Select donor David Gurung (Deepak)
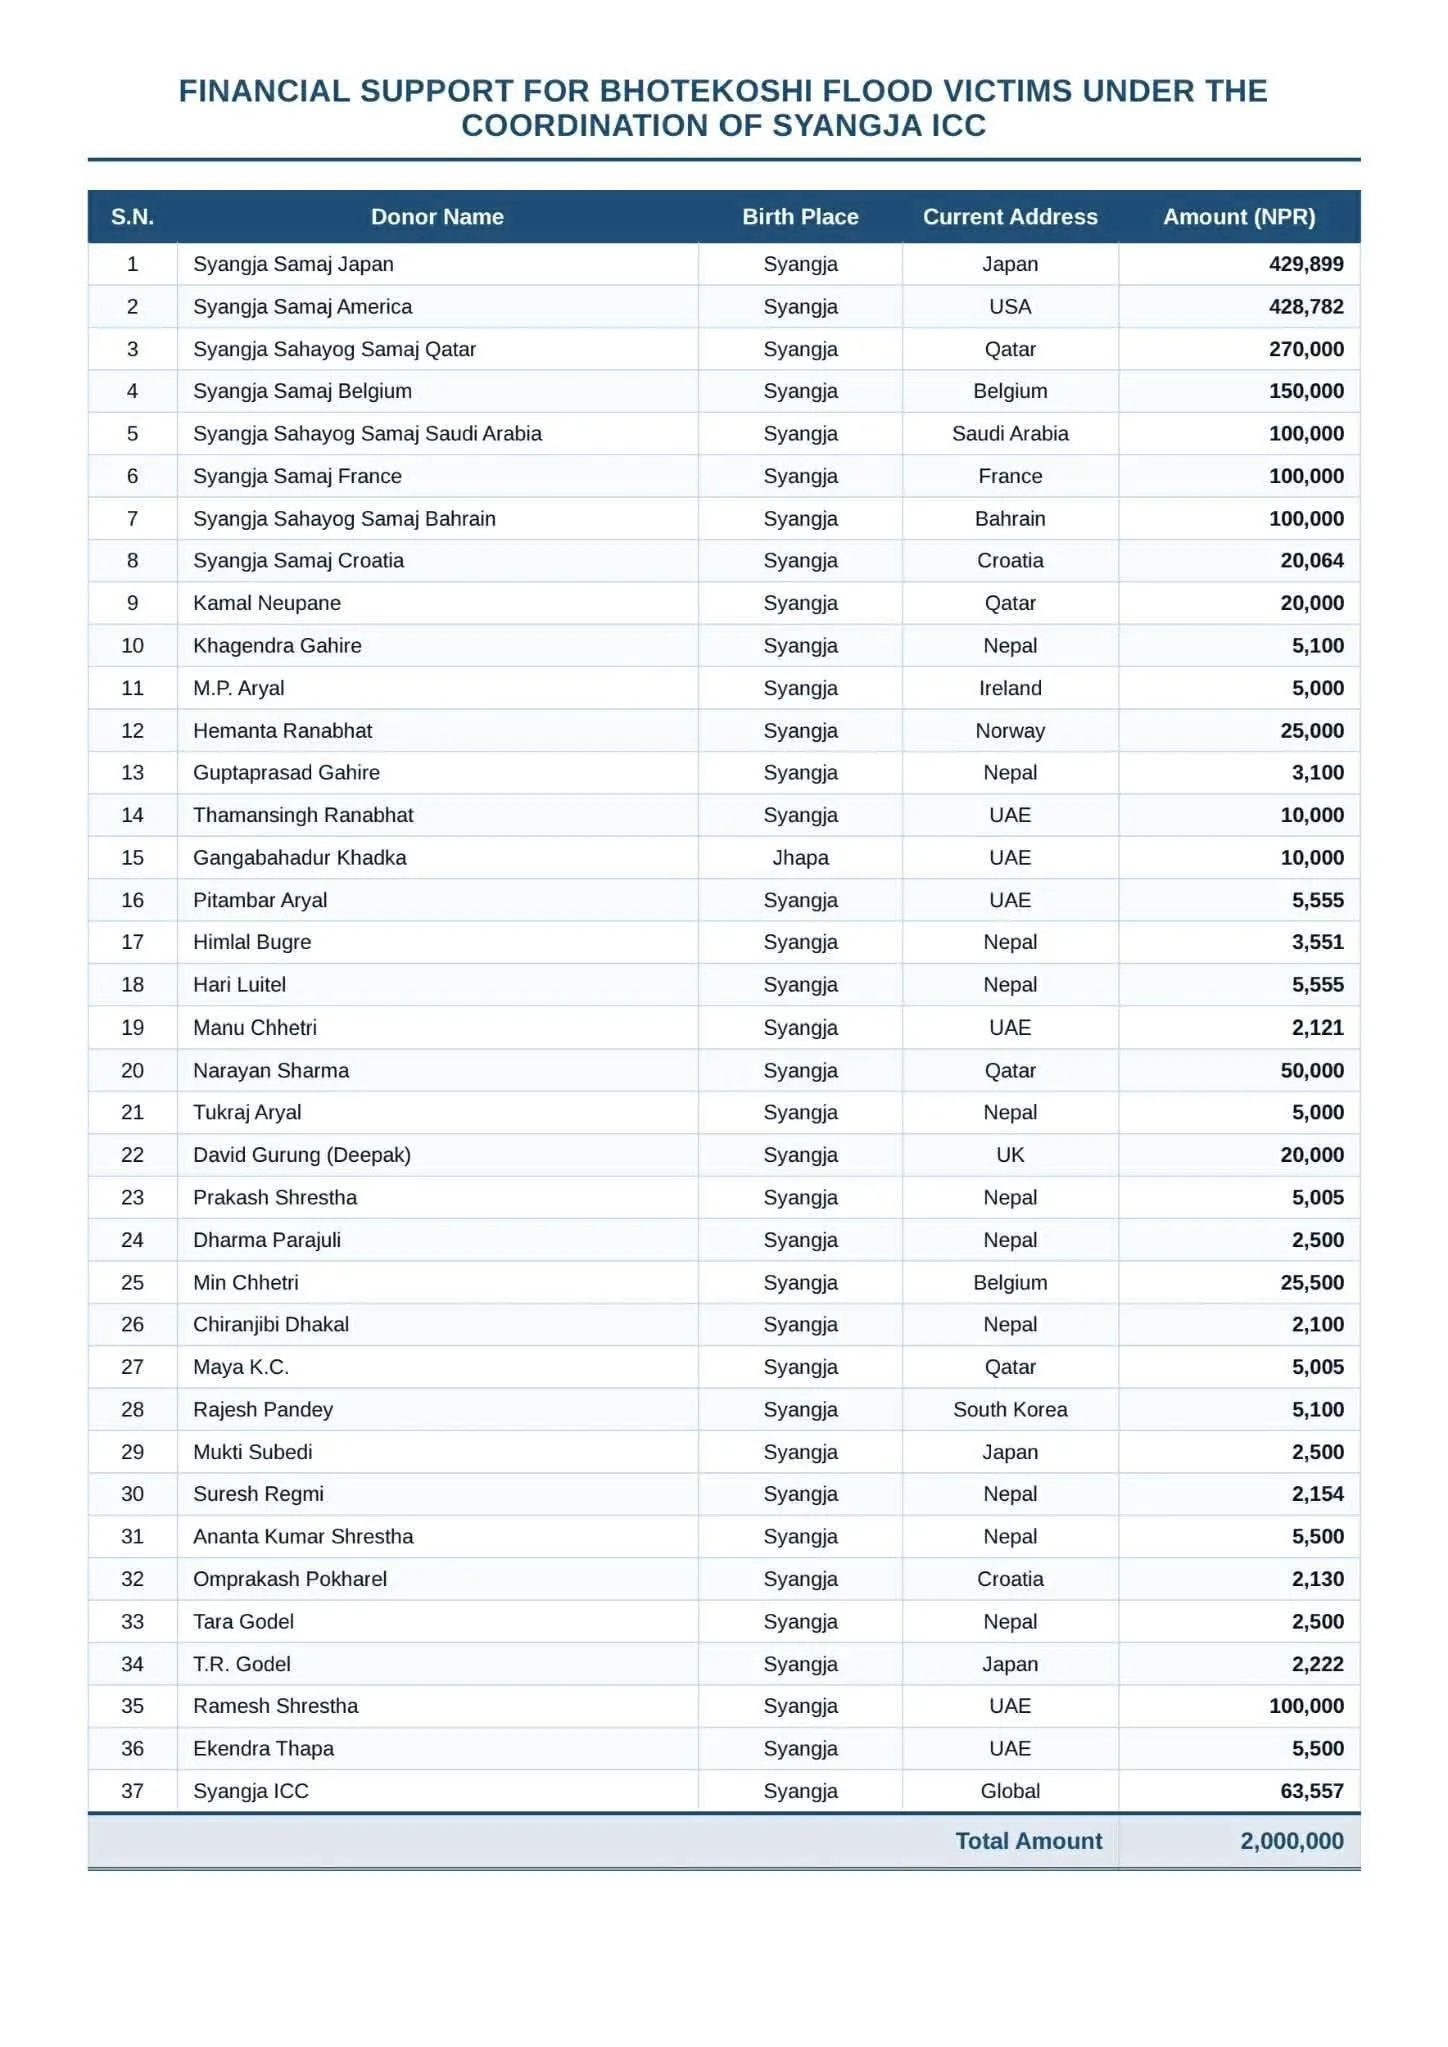 302,1155
